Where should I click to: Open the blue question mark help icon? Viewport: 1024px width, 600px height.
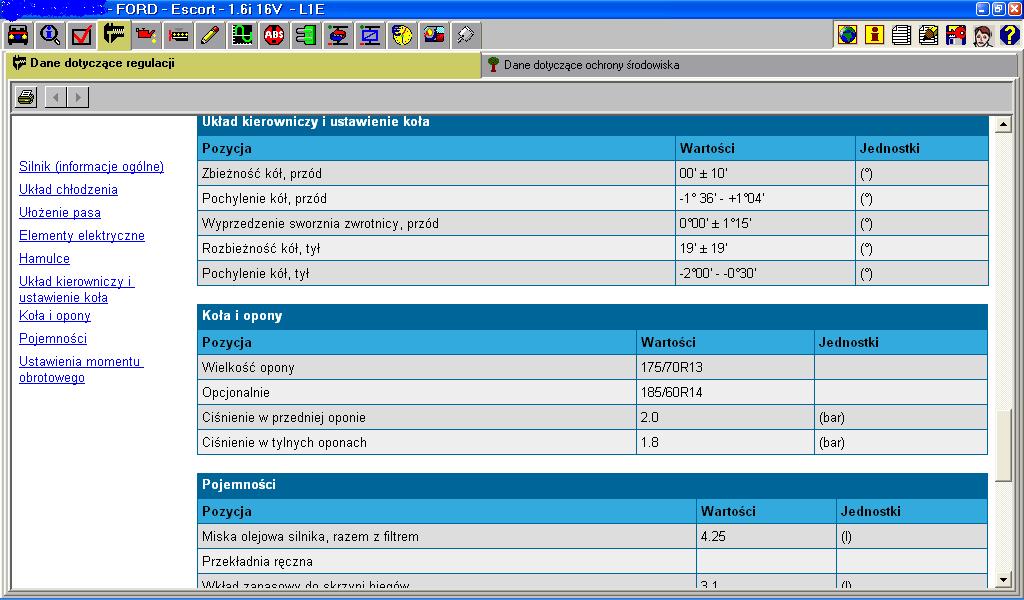pos(1009,36)
